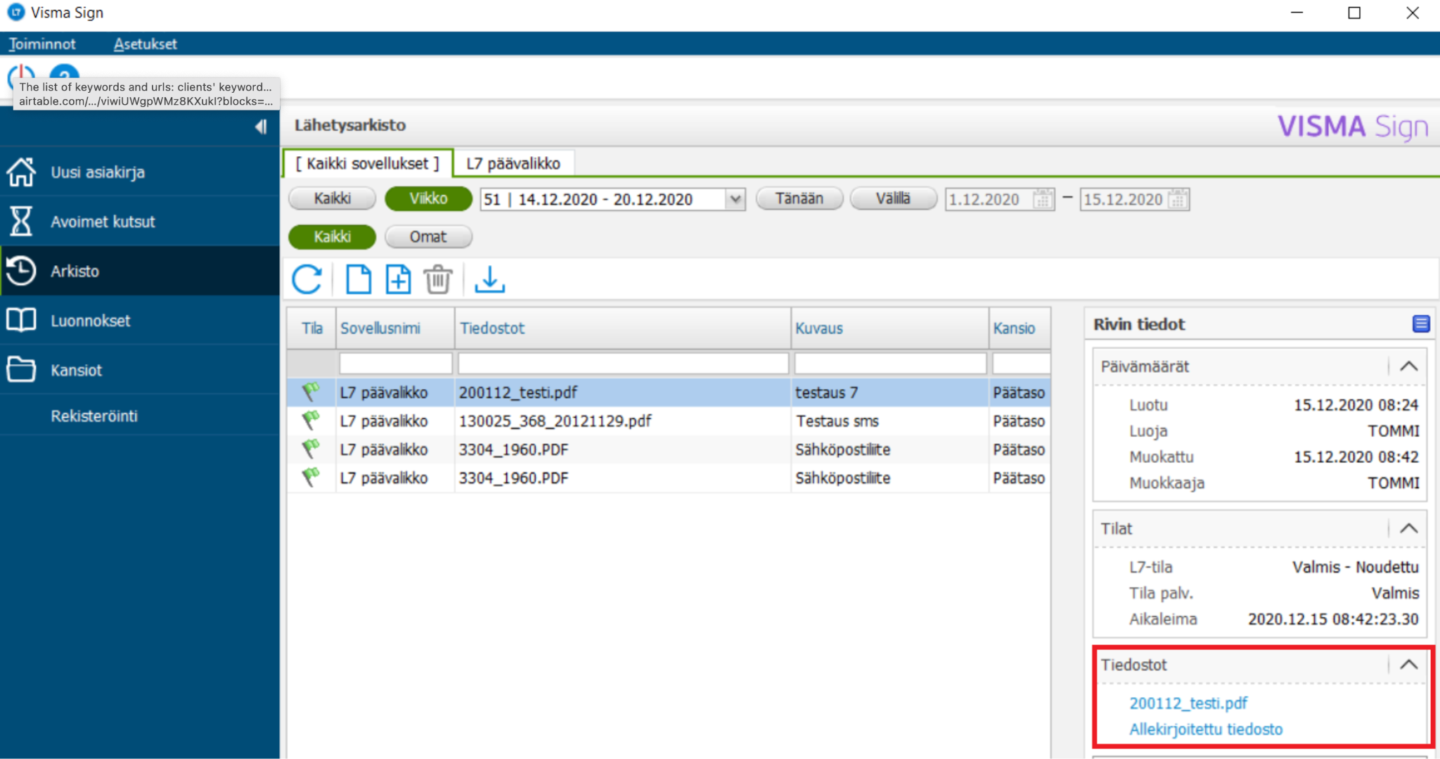Open the 200112_testi.pdf file link

[x=1188, y=703]
